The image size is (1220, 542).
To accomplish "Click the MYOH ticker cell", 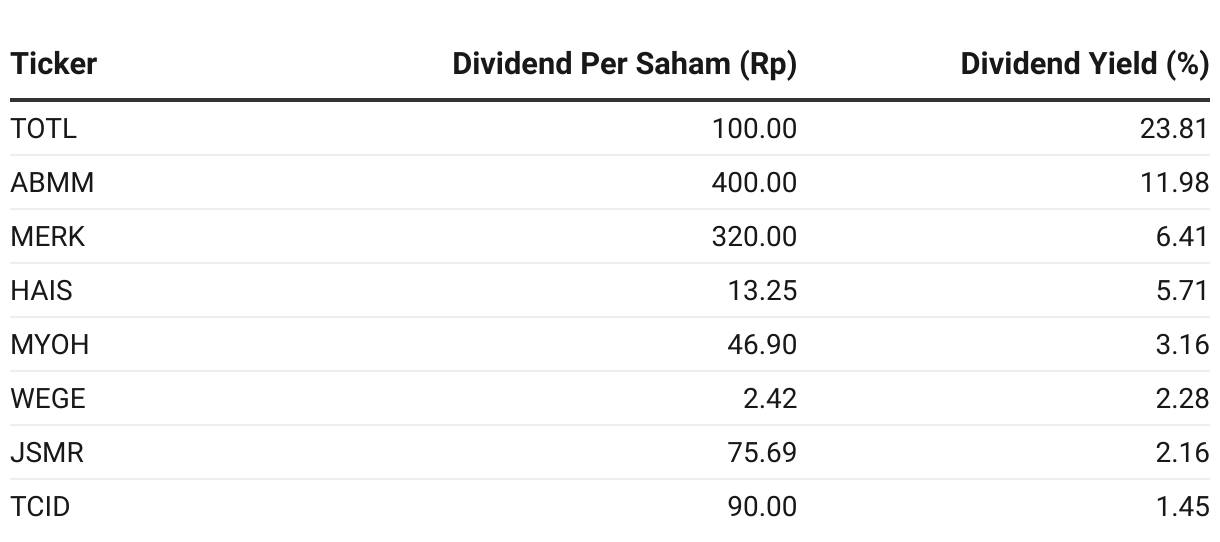I will pyautogui.click(x=50, y=345).
